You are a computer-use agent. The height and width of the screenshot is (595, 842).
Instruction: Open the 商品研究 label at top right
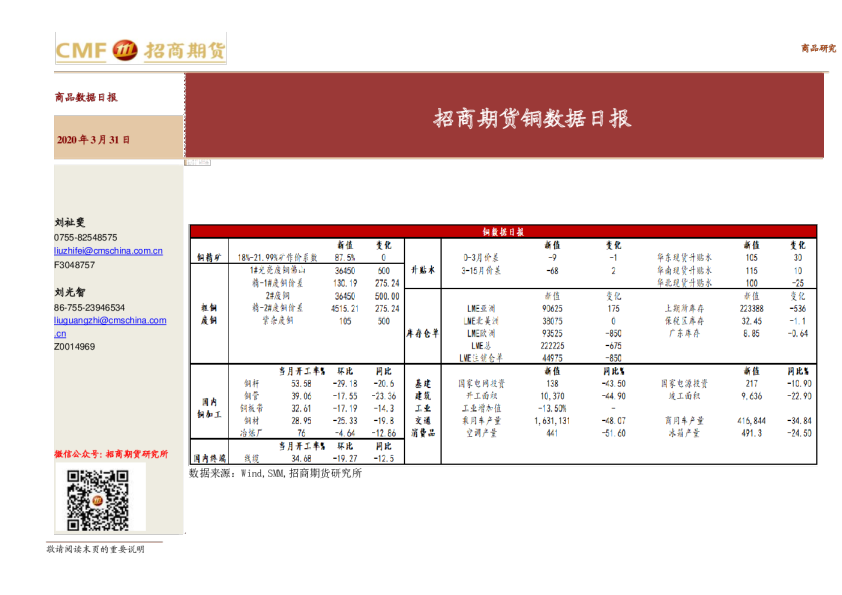click(x=816, y=45)
